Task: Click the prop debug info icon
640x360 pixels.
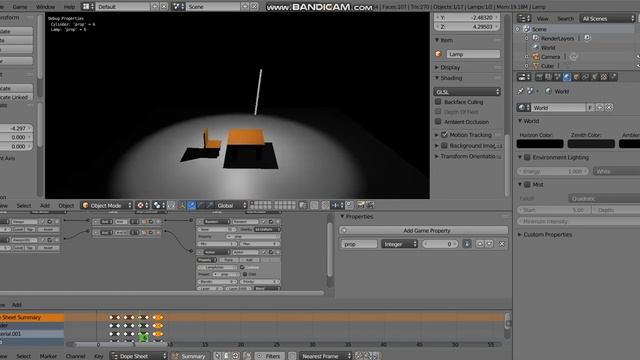Action: 467,244
